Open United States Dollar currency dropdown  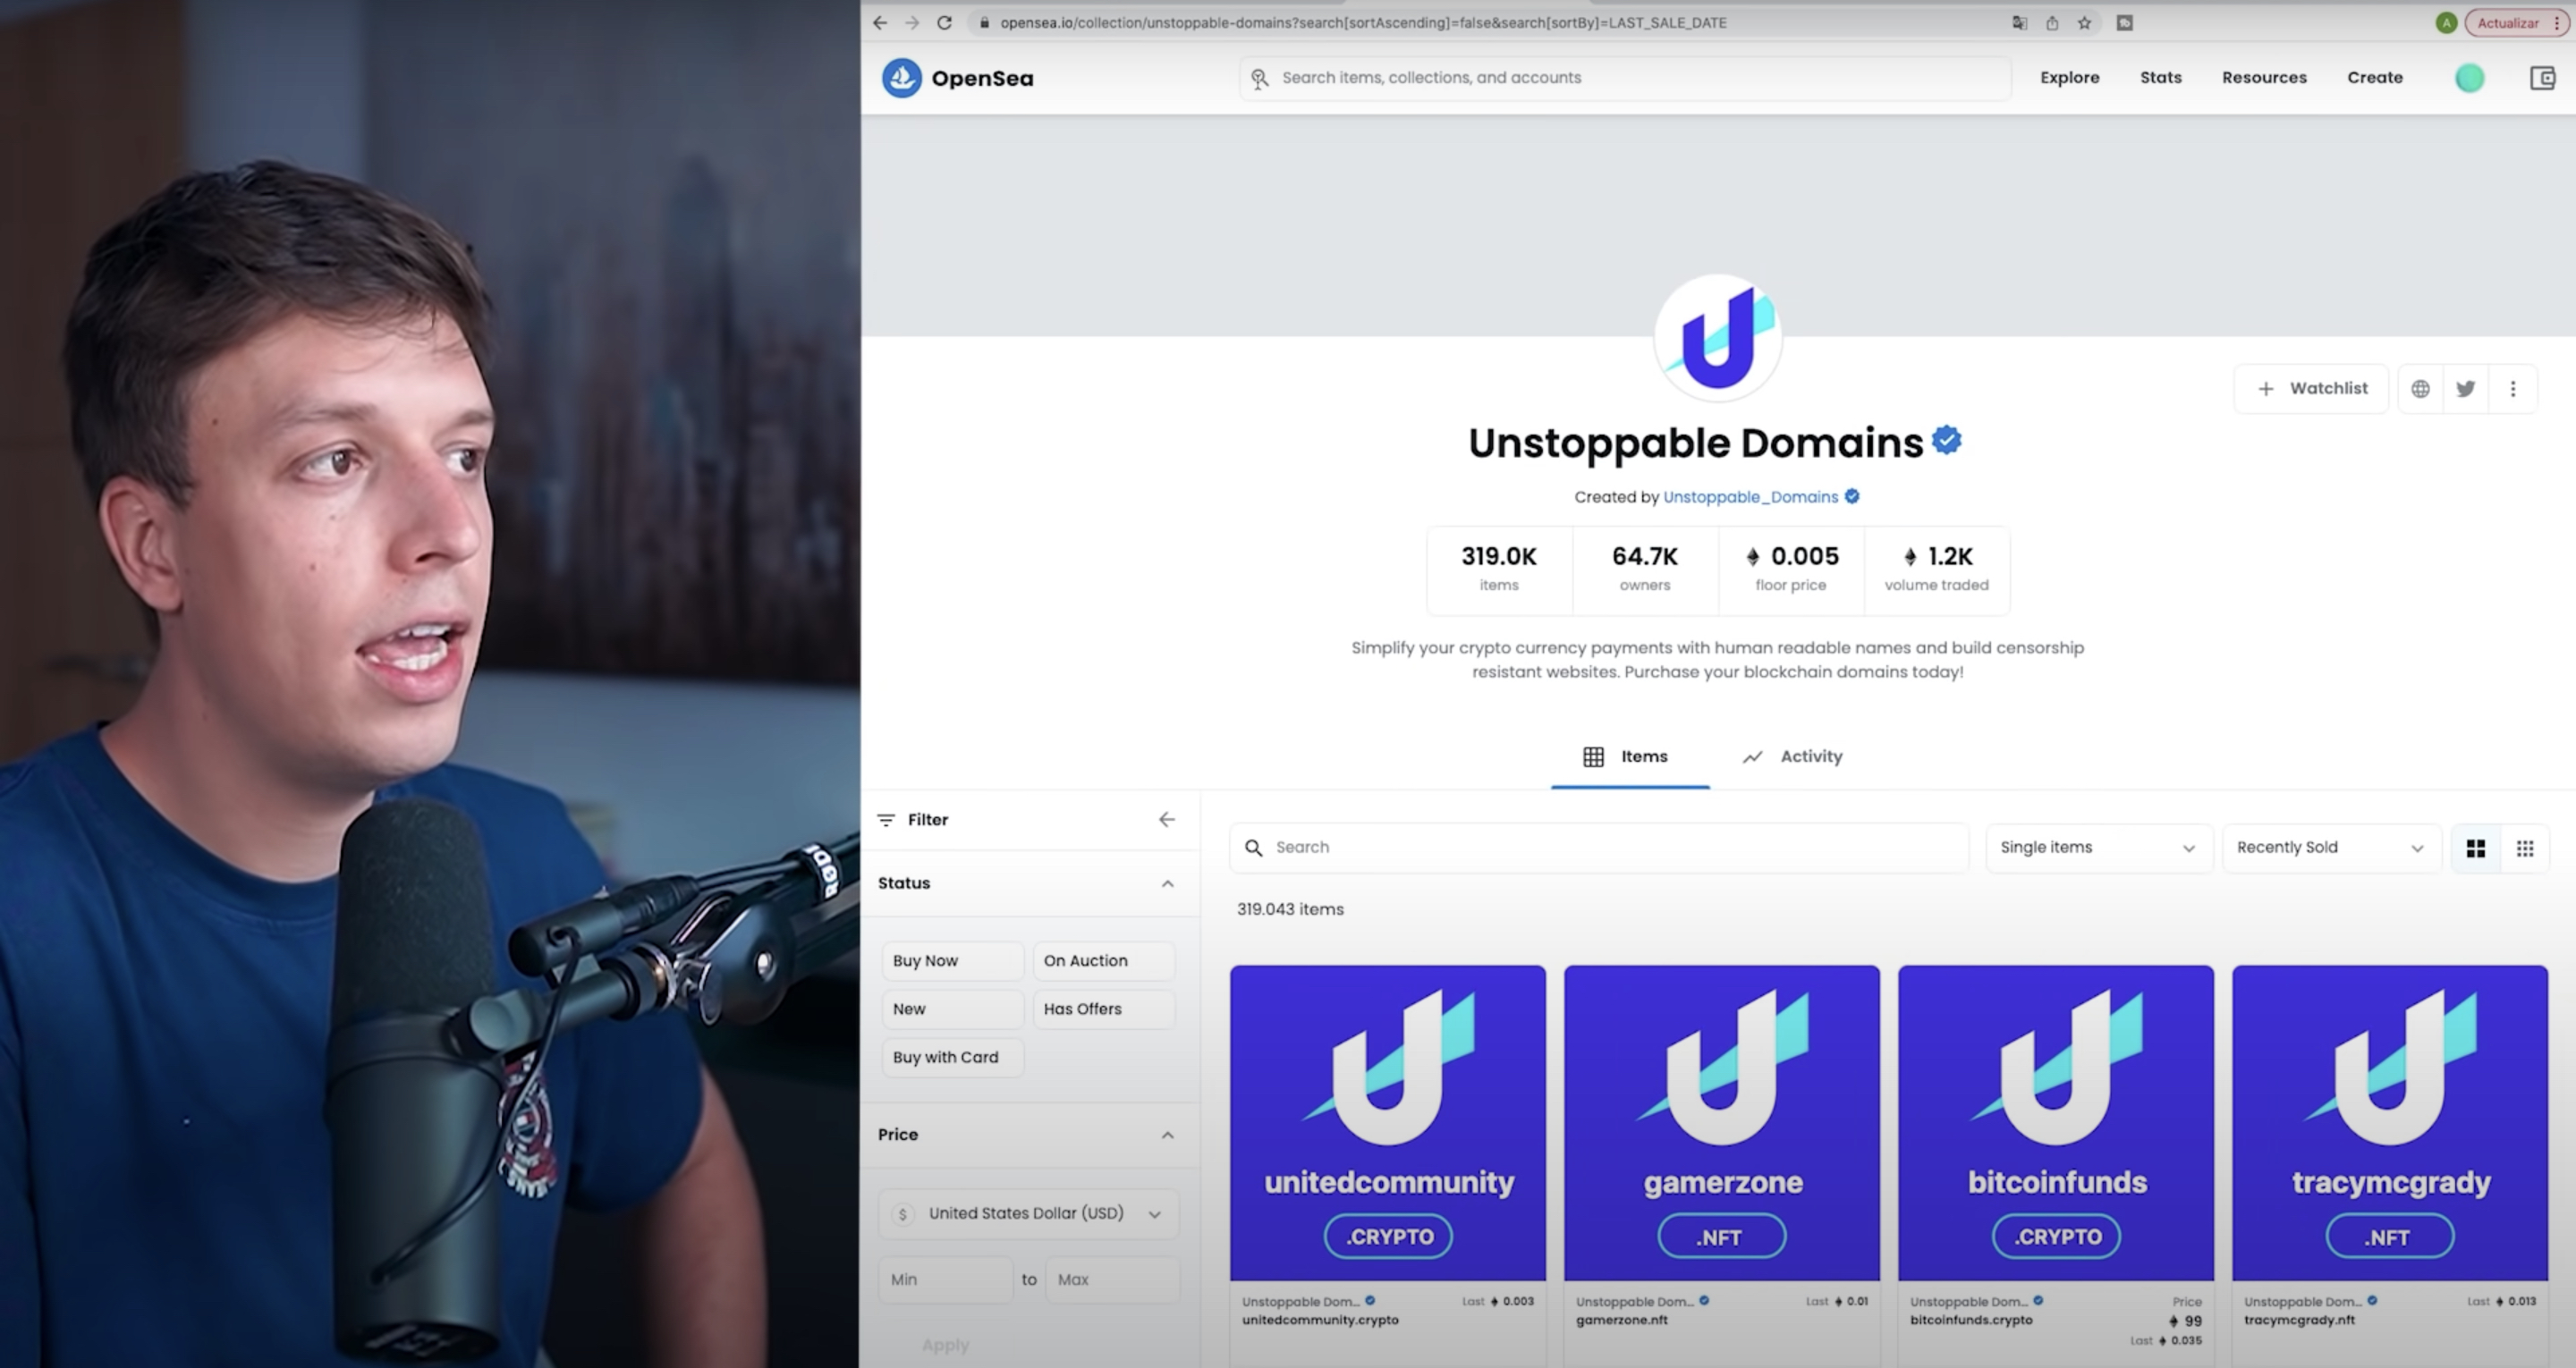(1029, 1214)
